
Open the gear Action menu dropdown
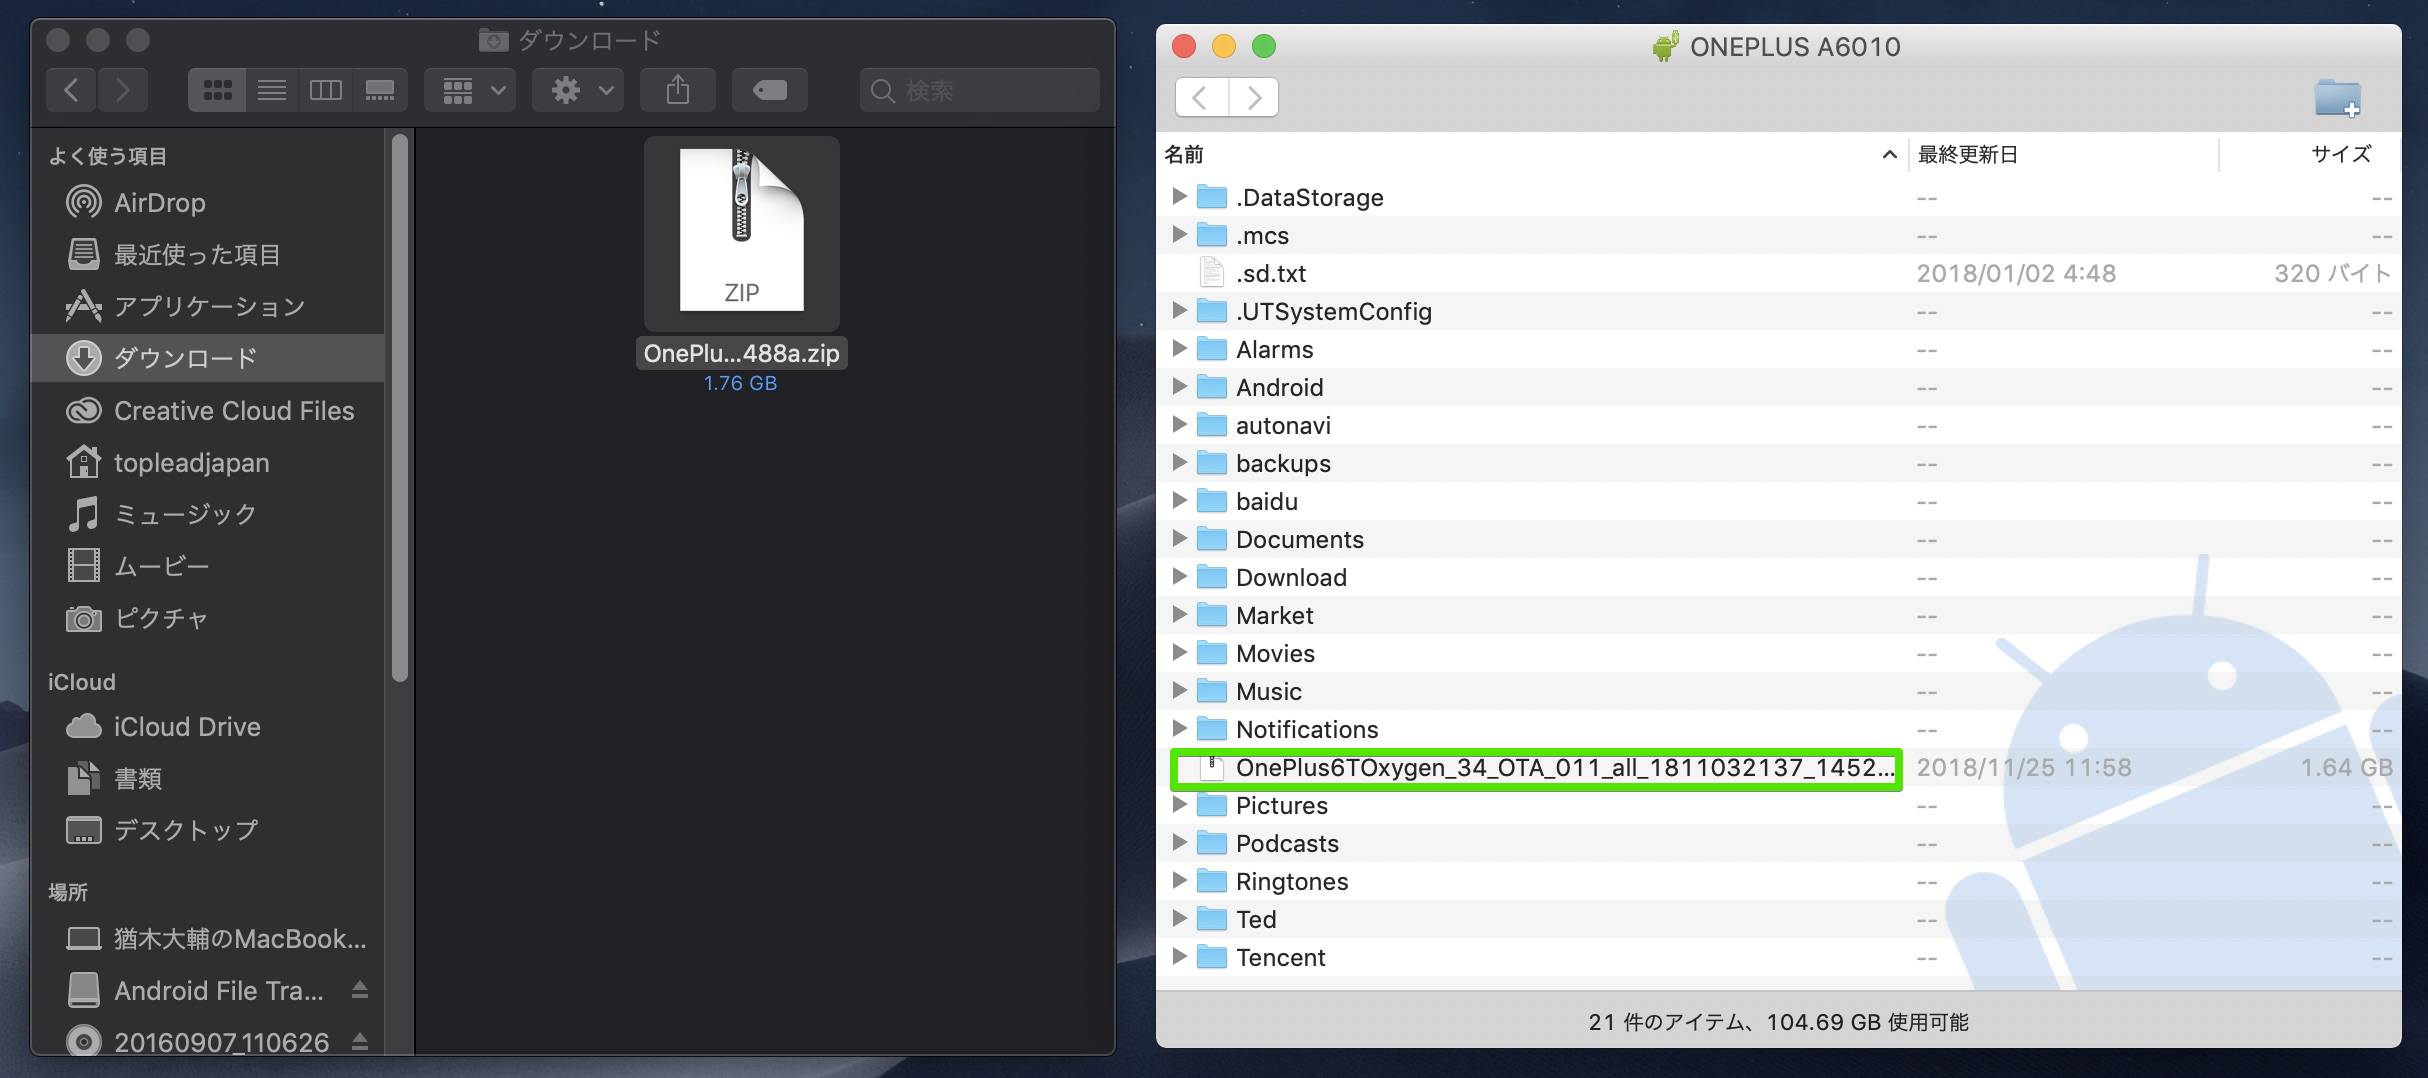579,91
